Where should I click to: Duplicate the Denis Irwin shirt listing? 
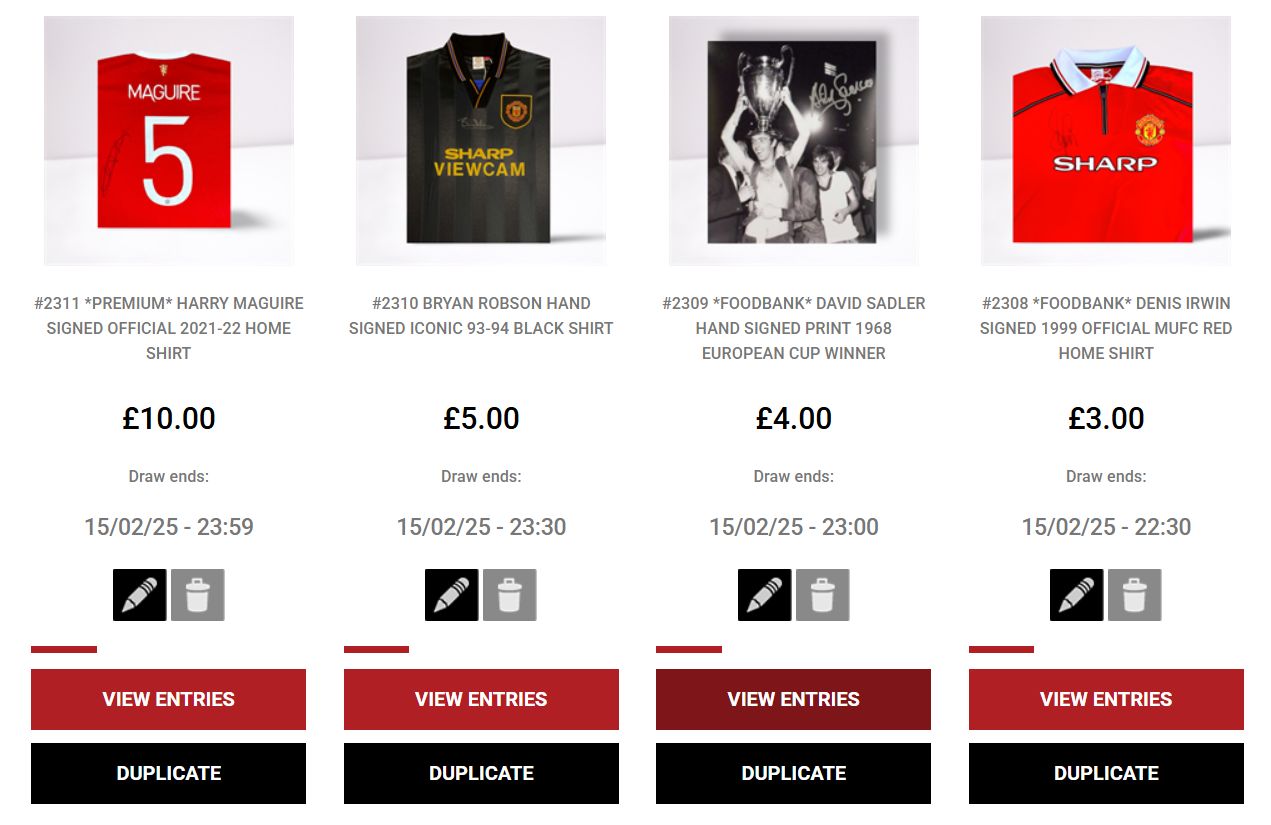tap(1106, 773)
